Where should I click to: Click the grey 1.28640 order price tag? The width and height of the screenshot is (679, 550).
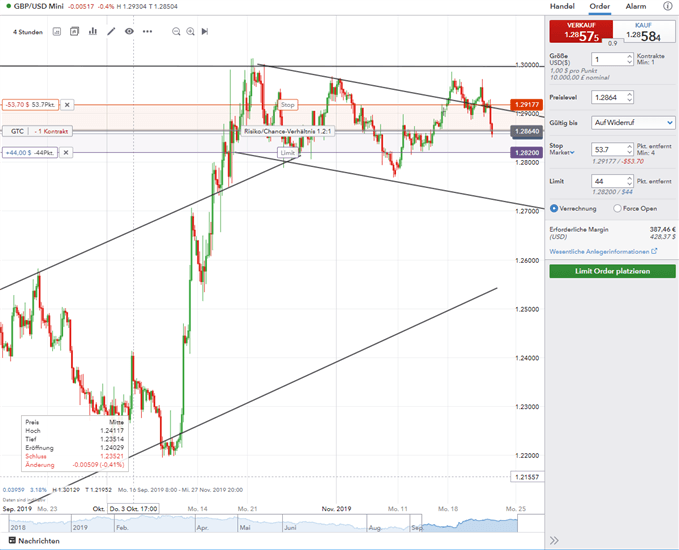click(x=527, y=131)
